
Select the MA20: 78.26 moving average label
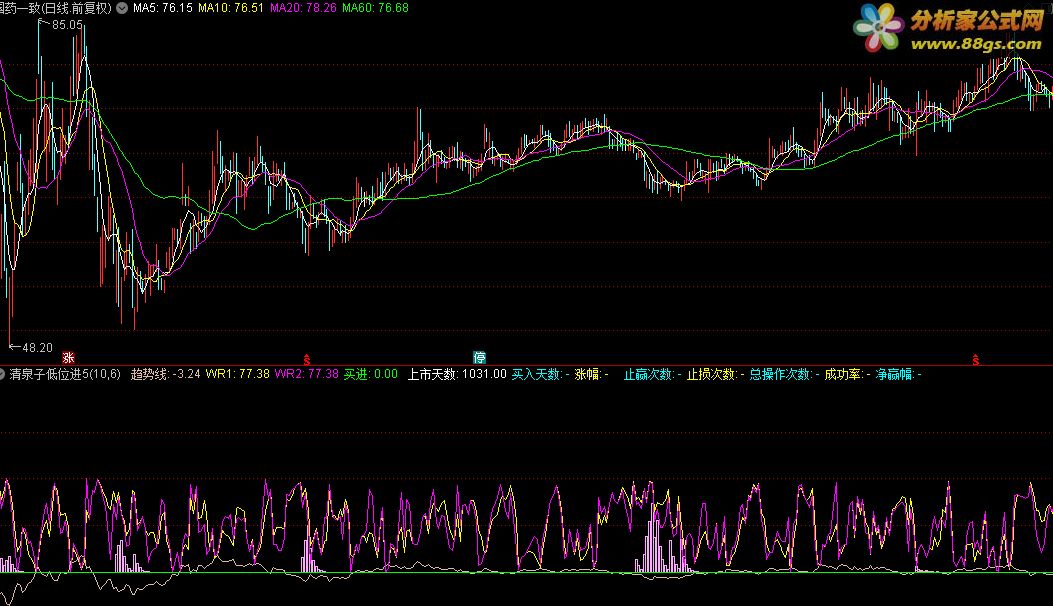pos(303,8)
